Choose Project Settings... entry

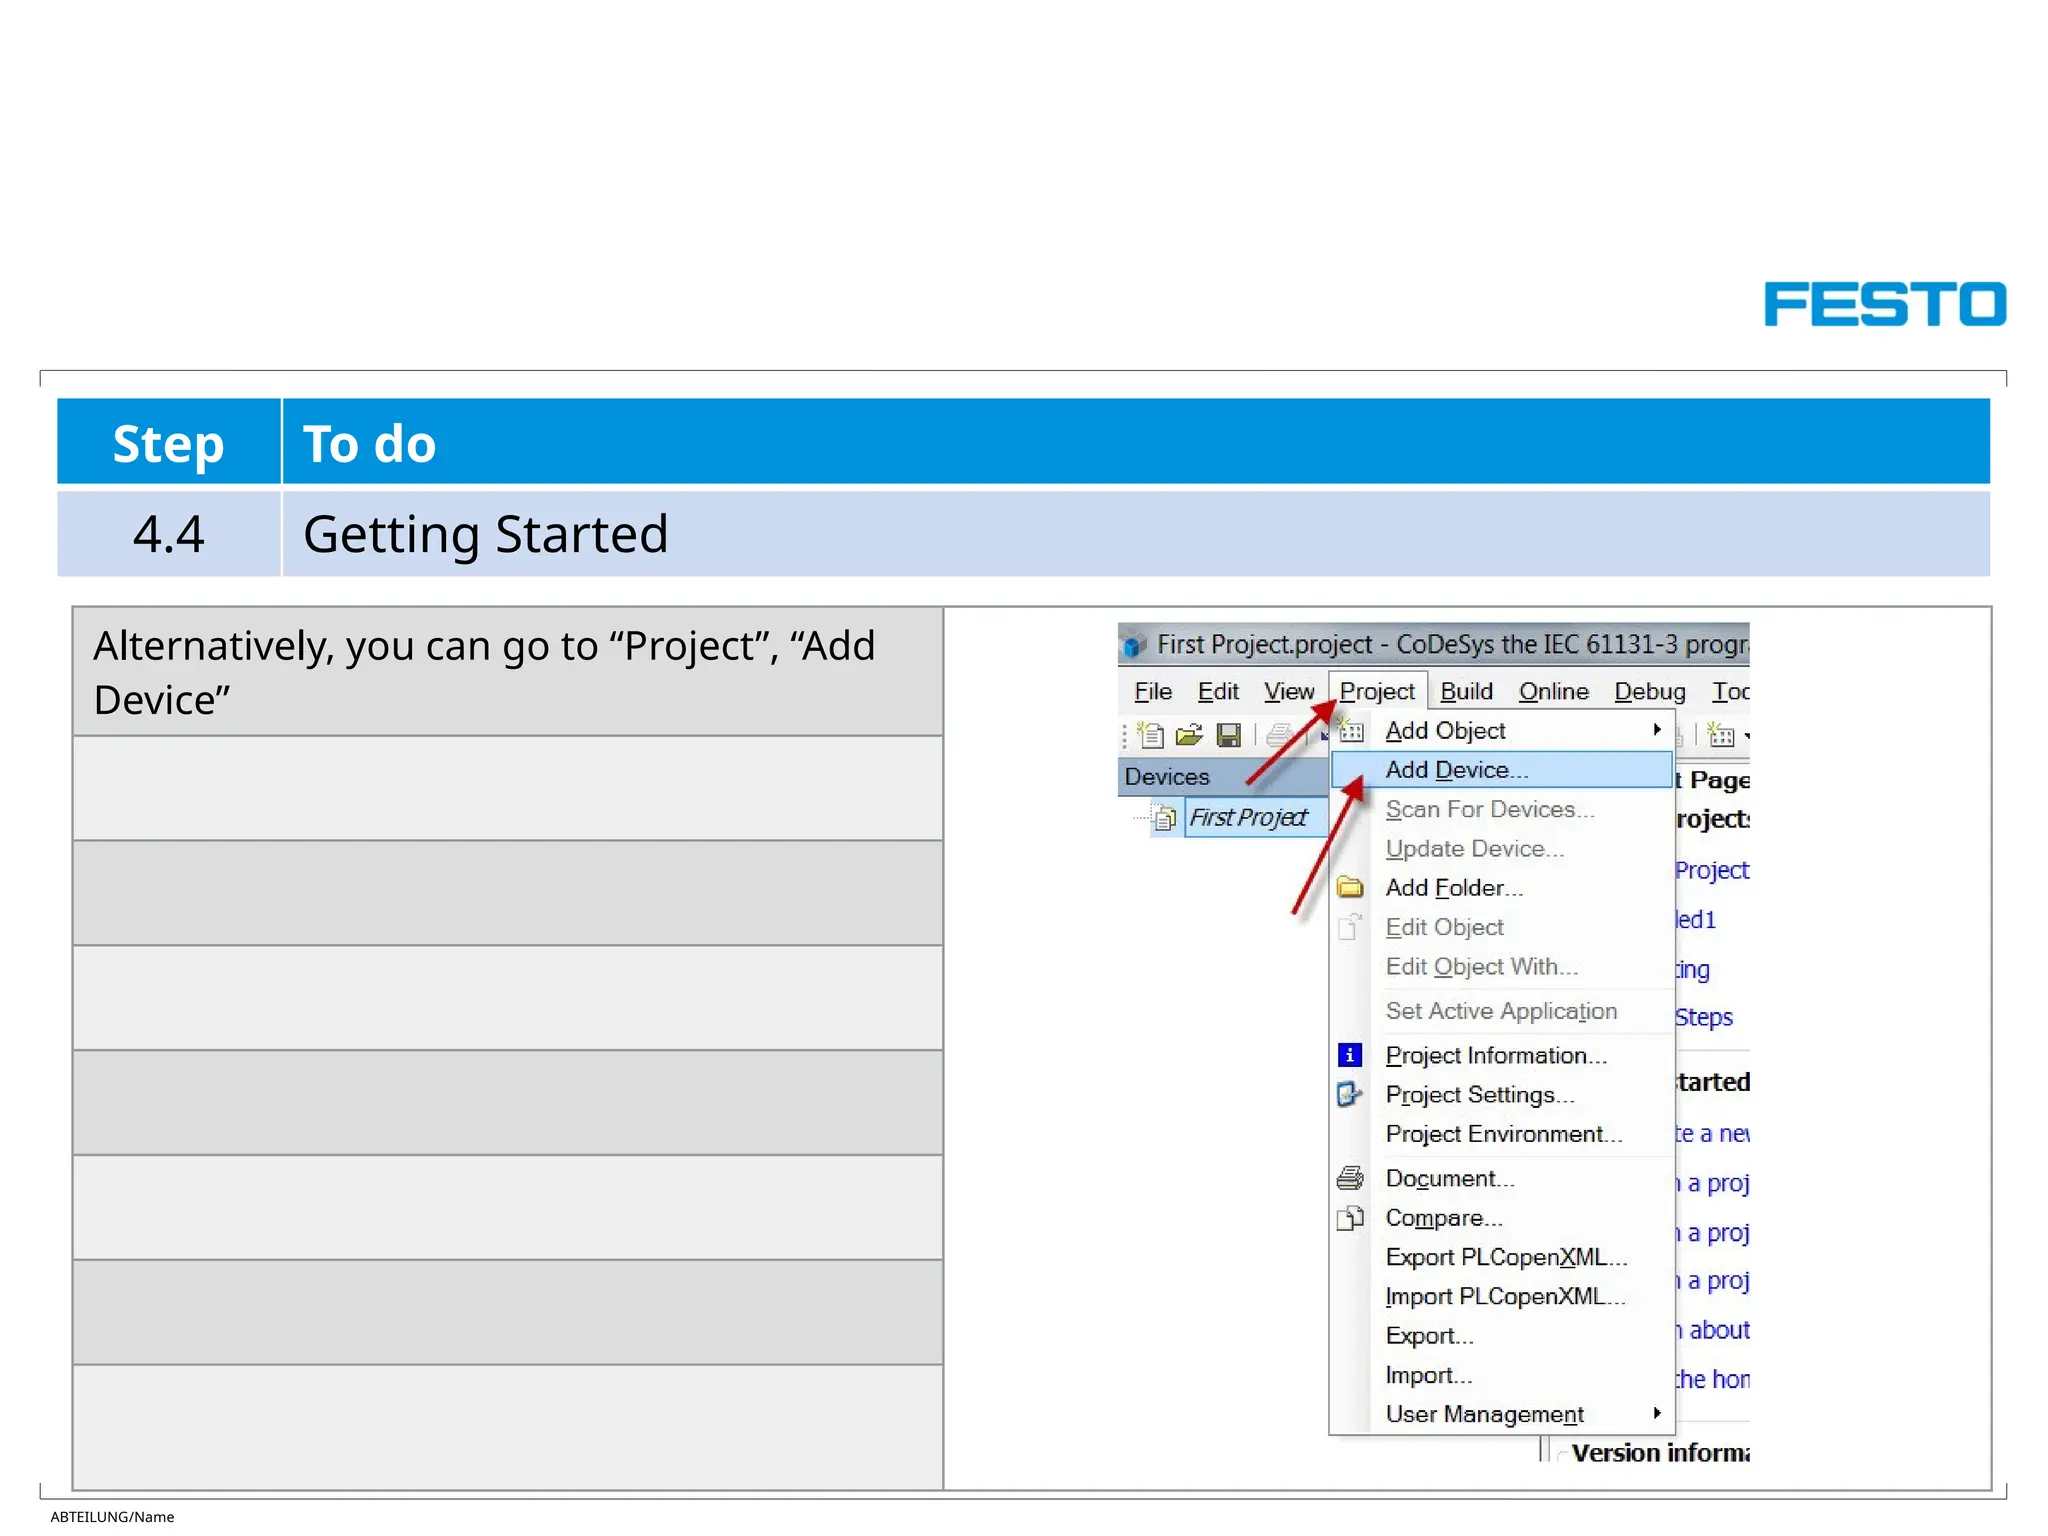coord(1502,1094)
